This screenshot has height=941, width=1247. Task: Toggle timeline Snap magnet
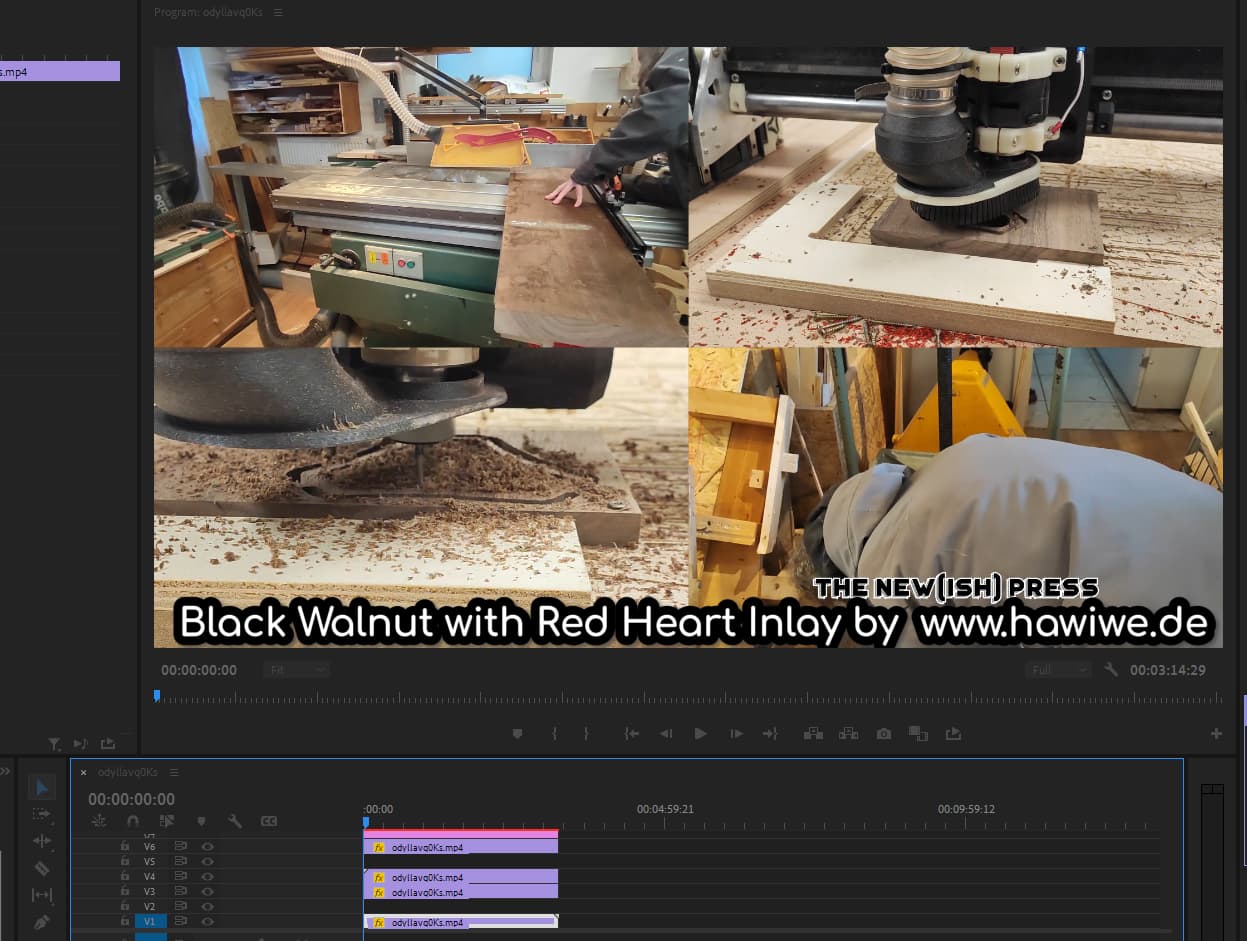[132, 821]
